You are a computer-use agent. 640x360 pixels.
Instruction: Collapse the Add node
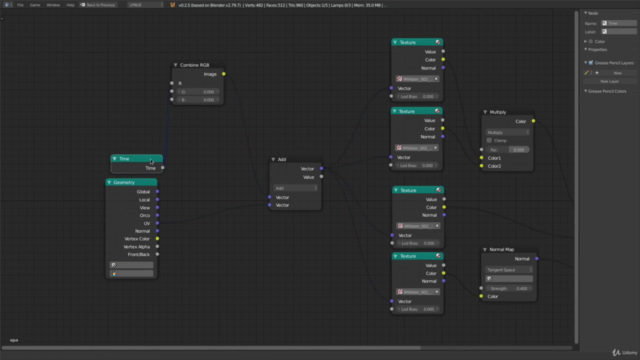(273, 160)
